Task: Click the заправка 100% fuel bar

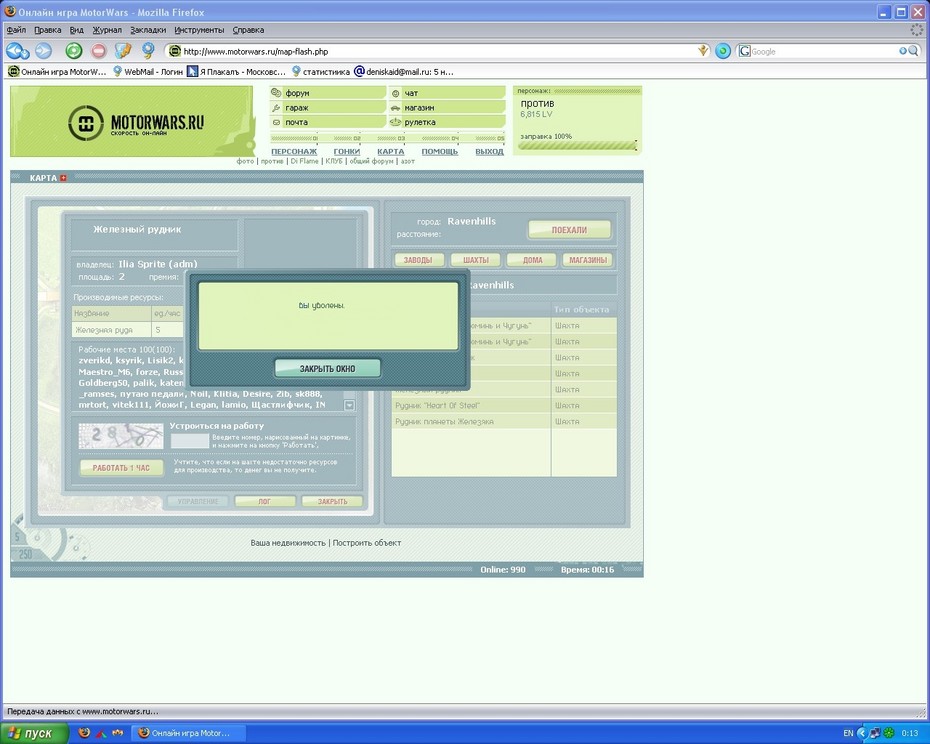Action: coord(577,145)
